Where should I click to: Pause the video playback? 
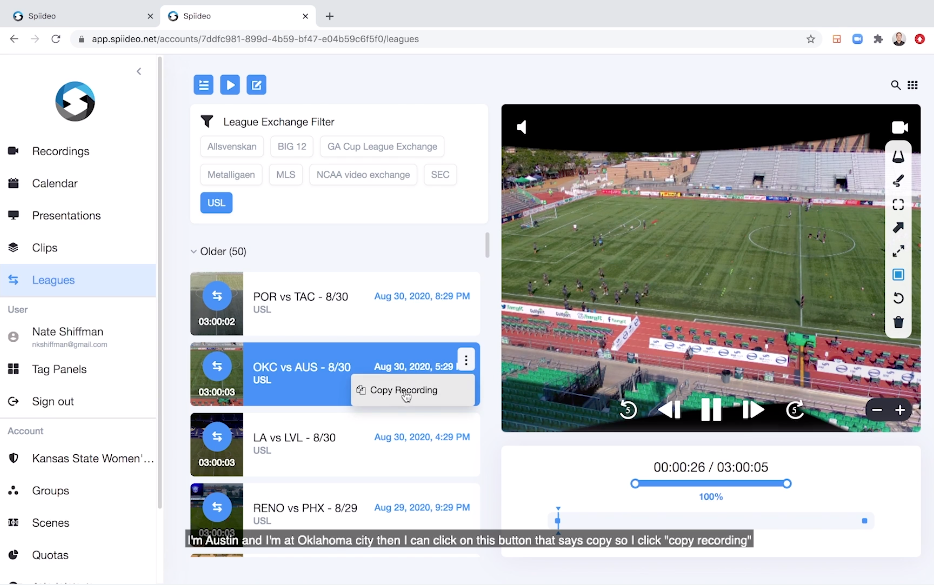coord(711,409)
